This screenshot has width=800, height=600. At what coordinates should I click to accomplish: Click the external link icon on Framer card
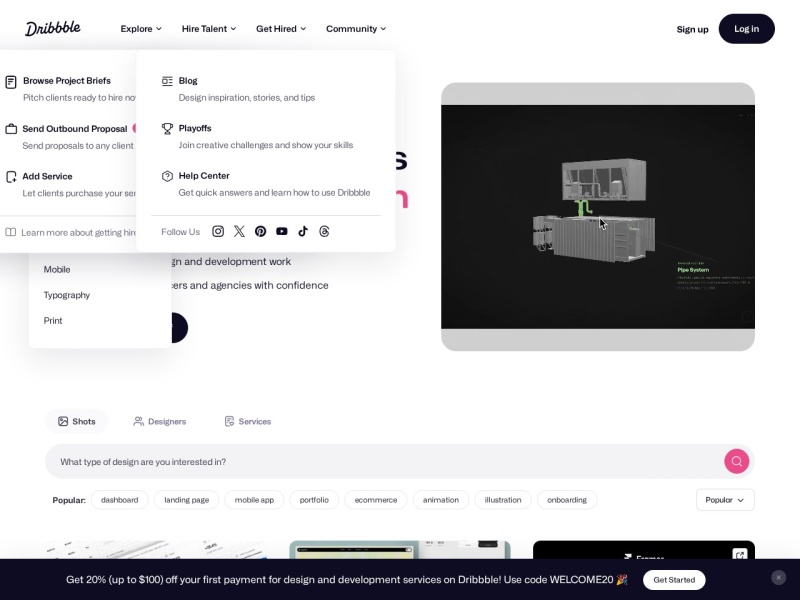tap(740, 555)
